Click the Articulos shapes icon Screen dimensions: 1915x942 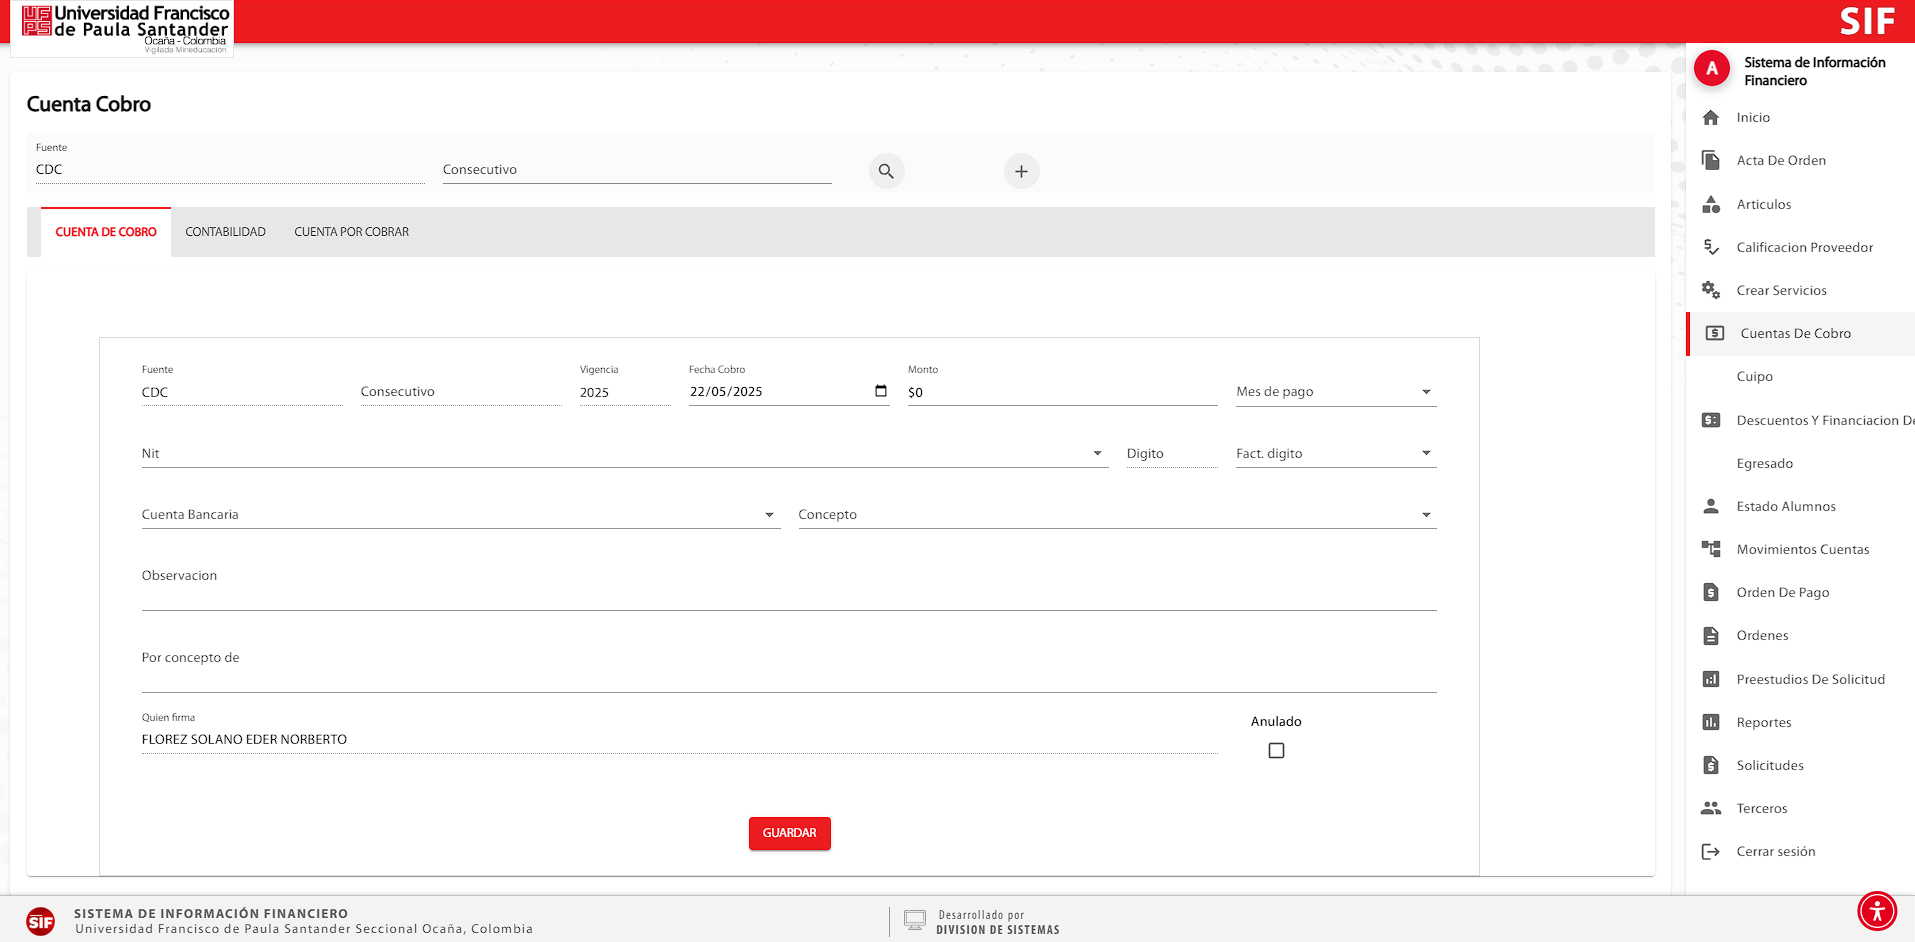point(1711,204)
